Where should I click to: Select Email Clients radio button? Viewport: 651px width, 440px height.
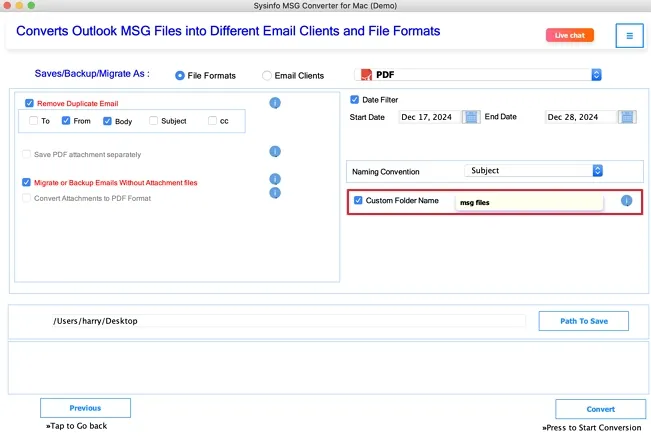pos(267,76)
